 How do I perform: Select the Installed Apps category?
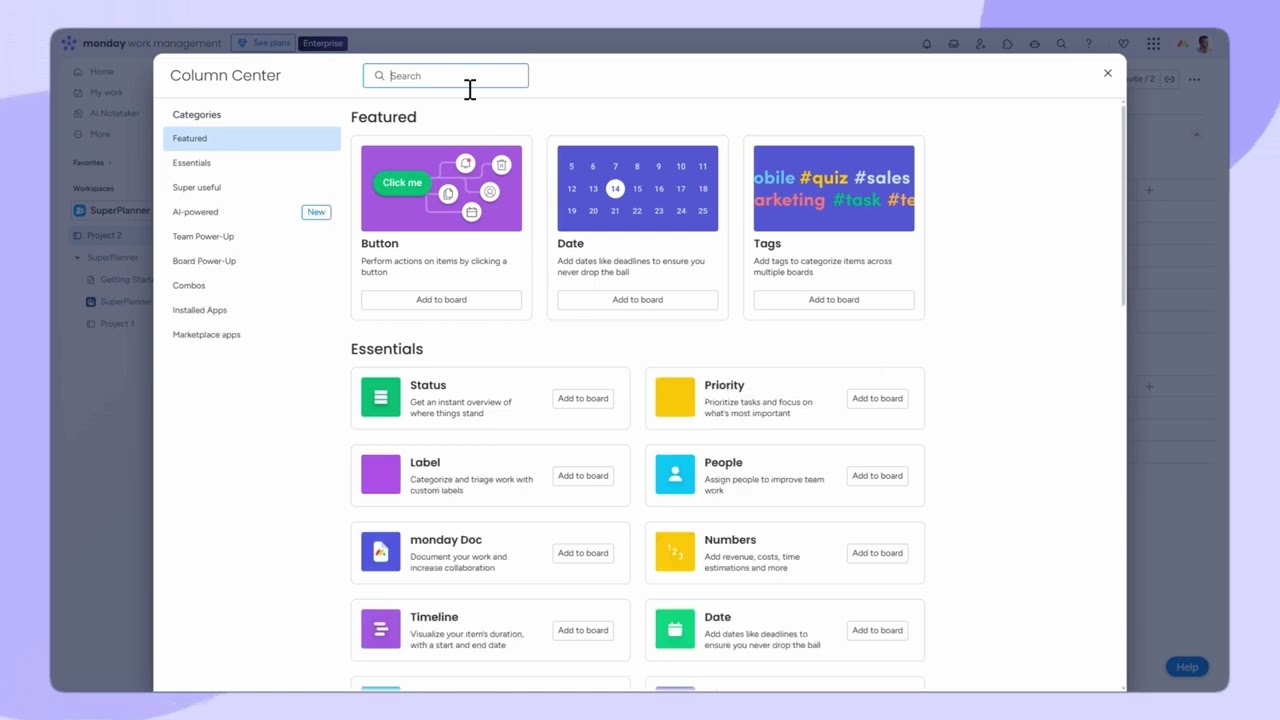pyautogui.click(x=252, y=310)
